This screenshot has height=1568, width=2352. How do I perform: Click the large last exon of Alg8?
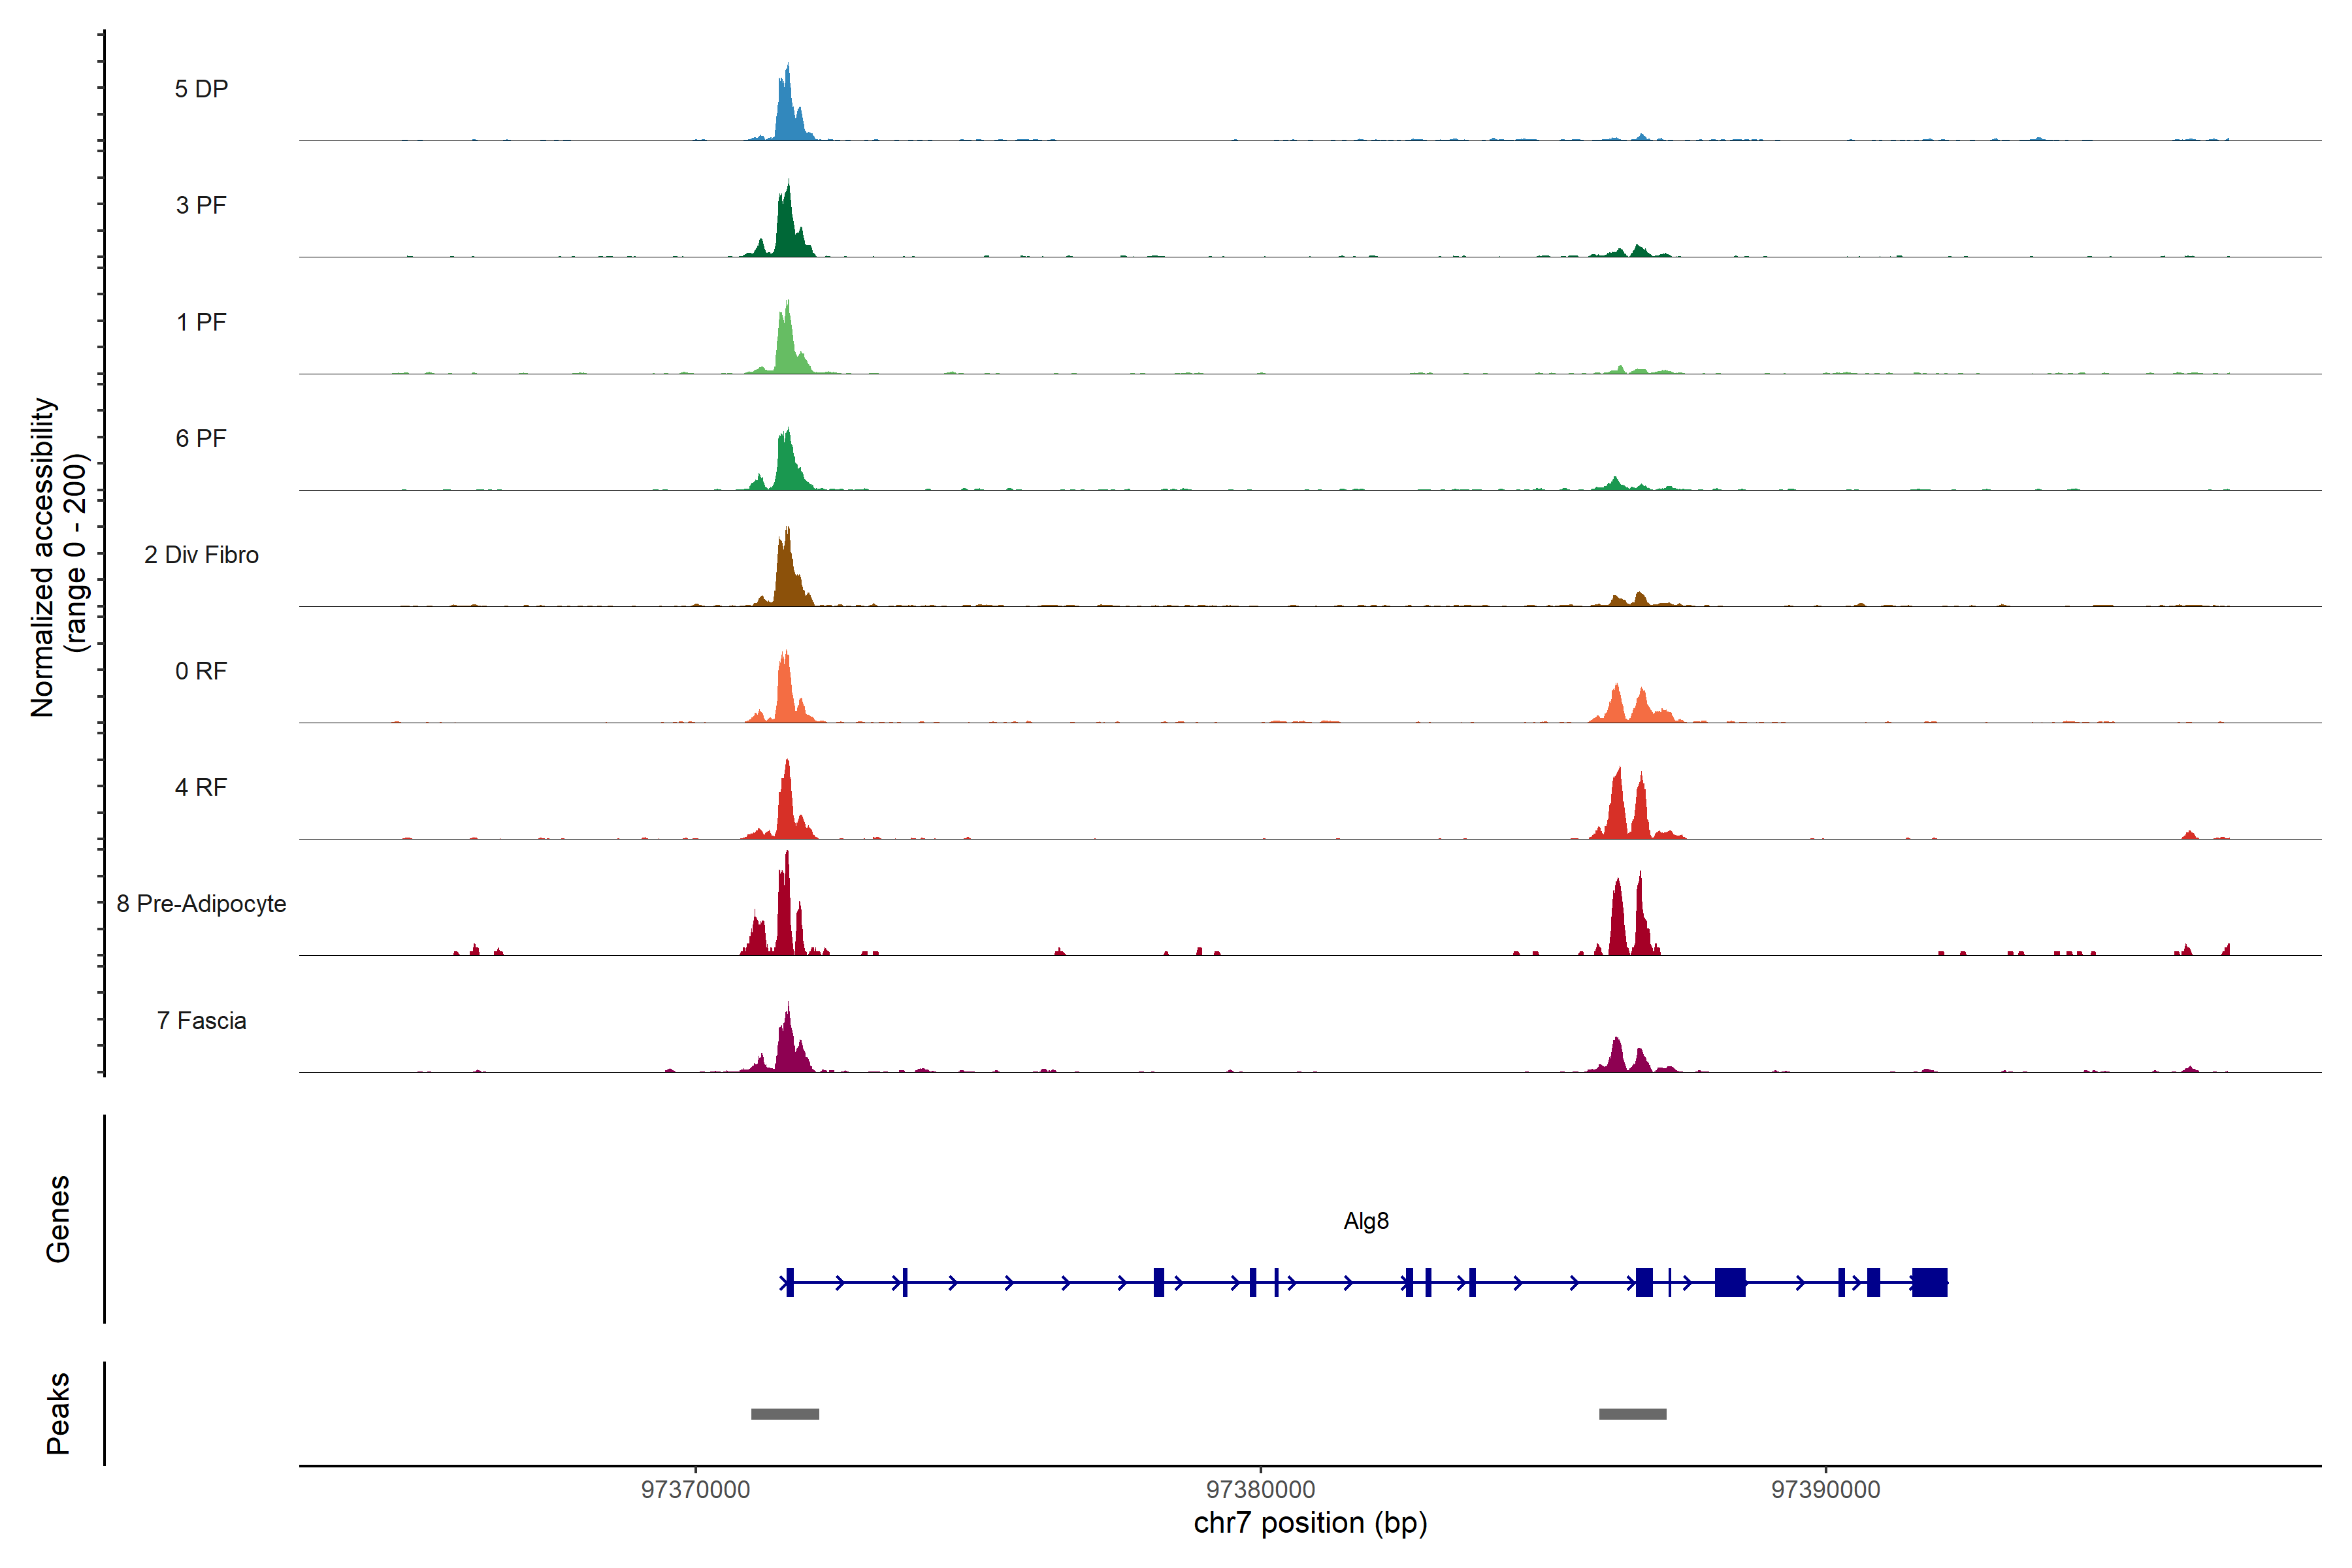[1930, 1282]
